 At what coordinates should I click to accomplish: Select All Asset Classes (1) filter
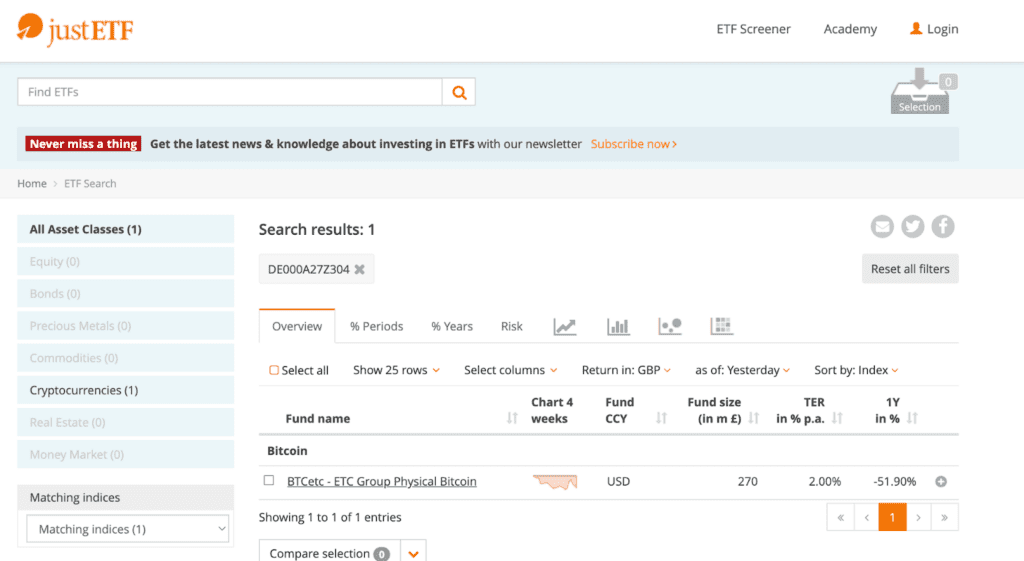[x=125, y=229]
